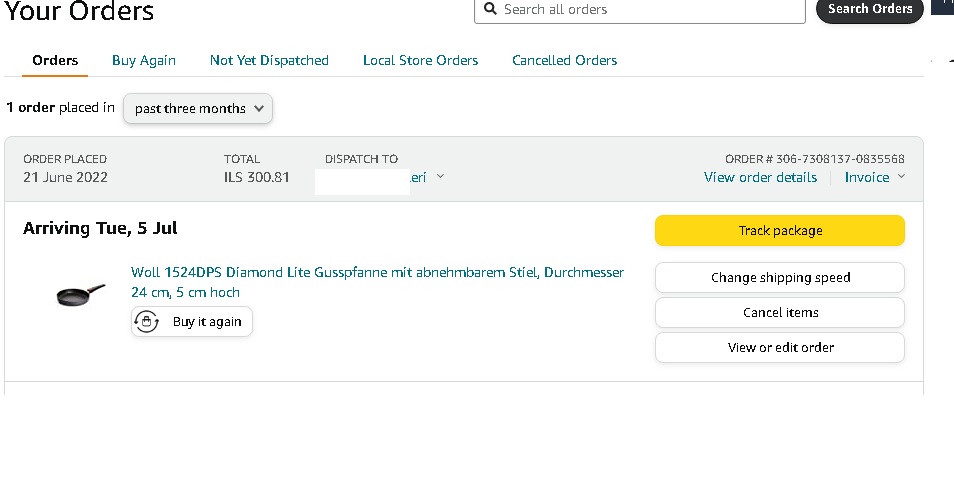954x492 pixels.
Task: Switch to the Buy Again tab
Action: (144, 60)
